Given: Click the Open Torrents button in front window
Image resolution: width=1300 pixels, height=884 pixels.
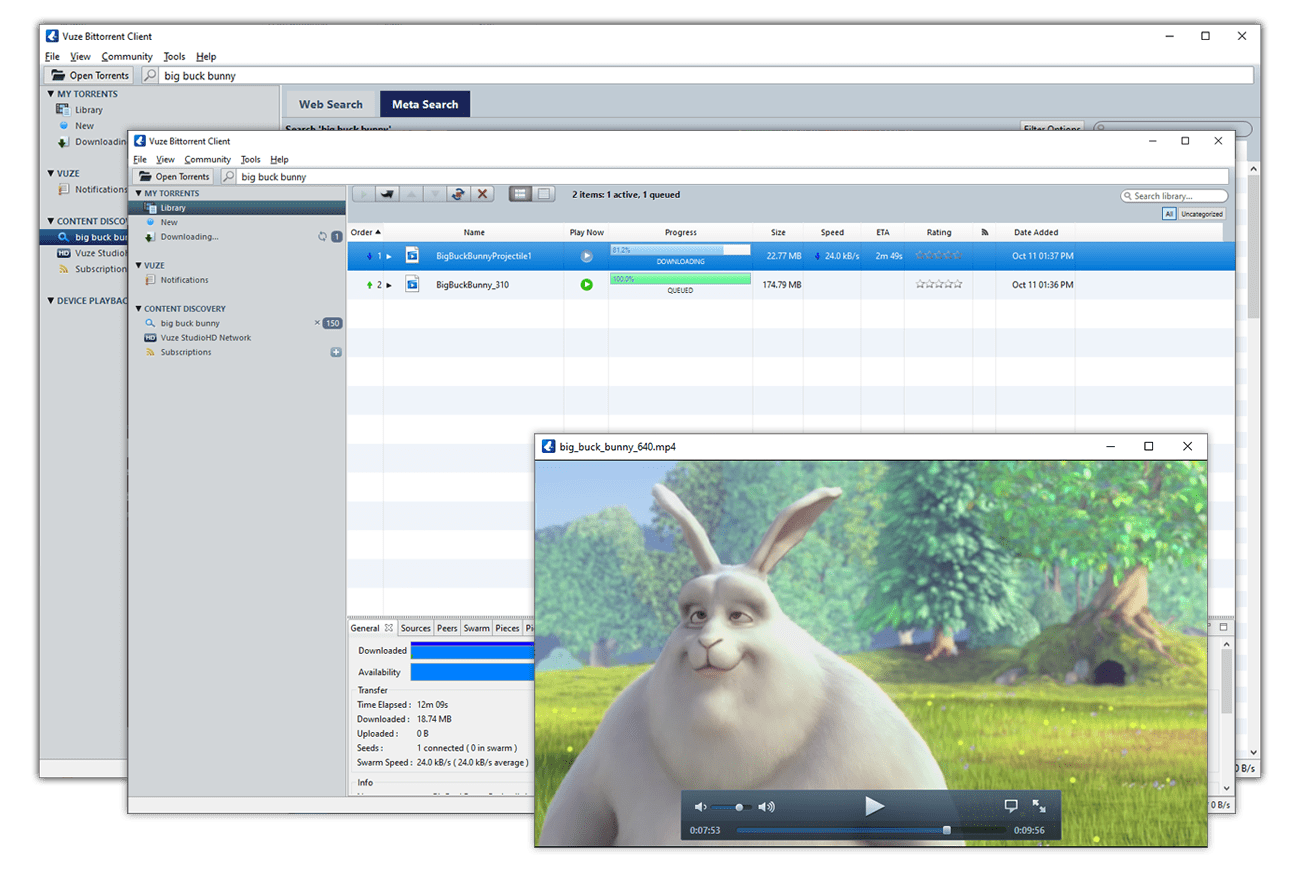Looking at the screenshot, I should [x=173, y=177].
